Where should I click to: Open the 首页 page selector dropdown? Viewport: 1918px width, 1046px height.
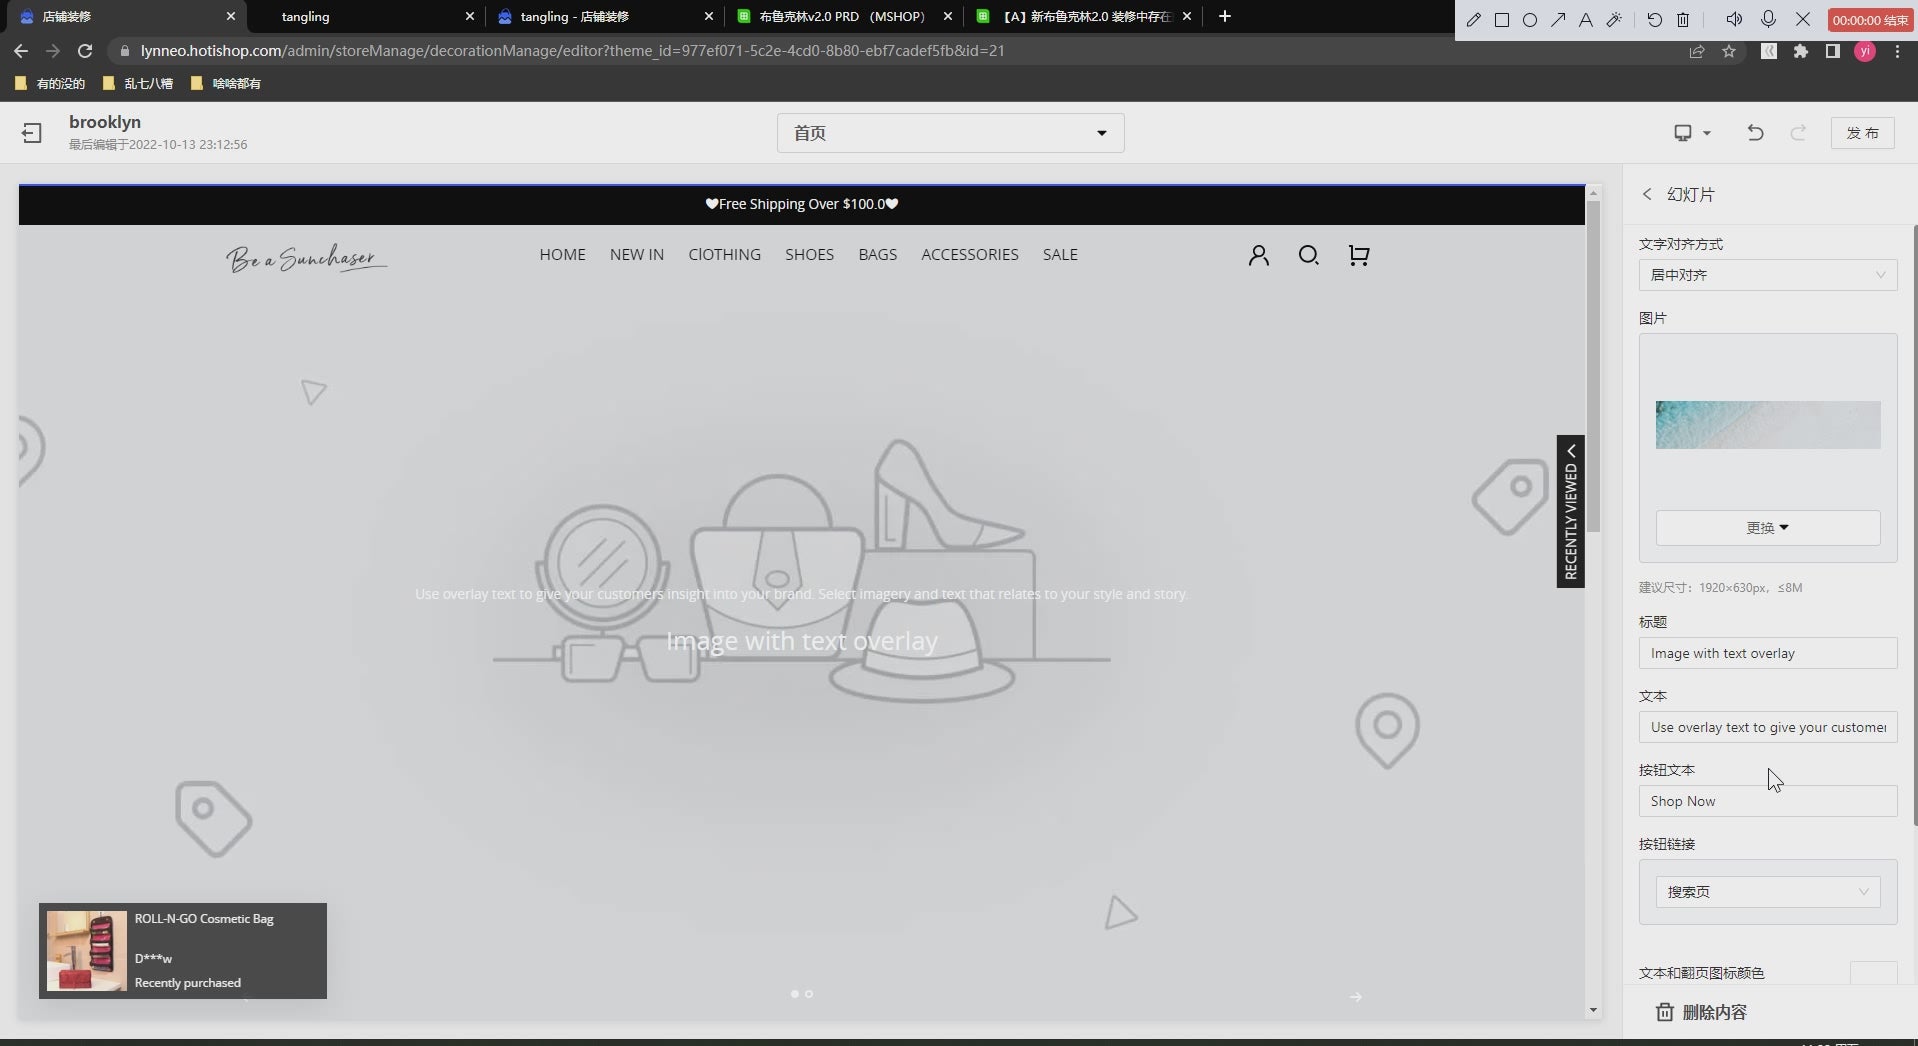(950, 133)
